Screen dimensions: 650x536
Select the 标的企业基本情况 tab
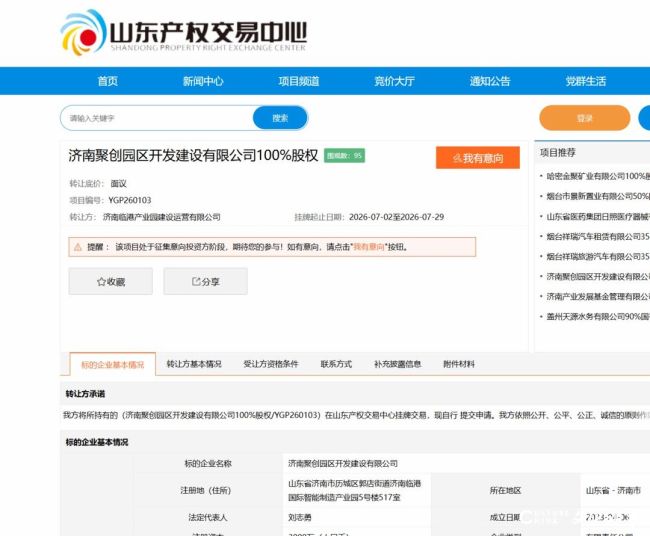coord(113,364)
